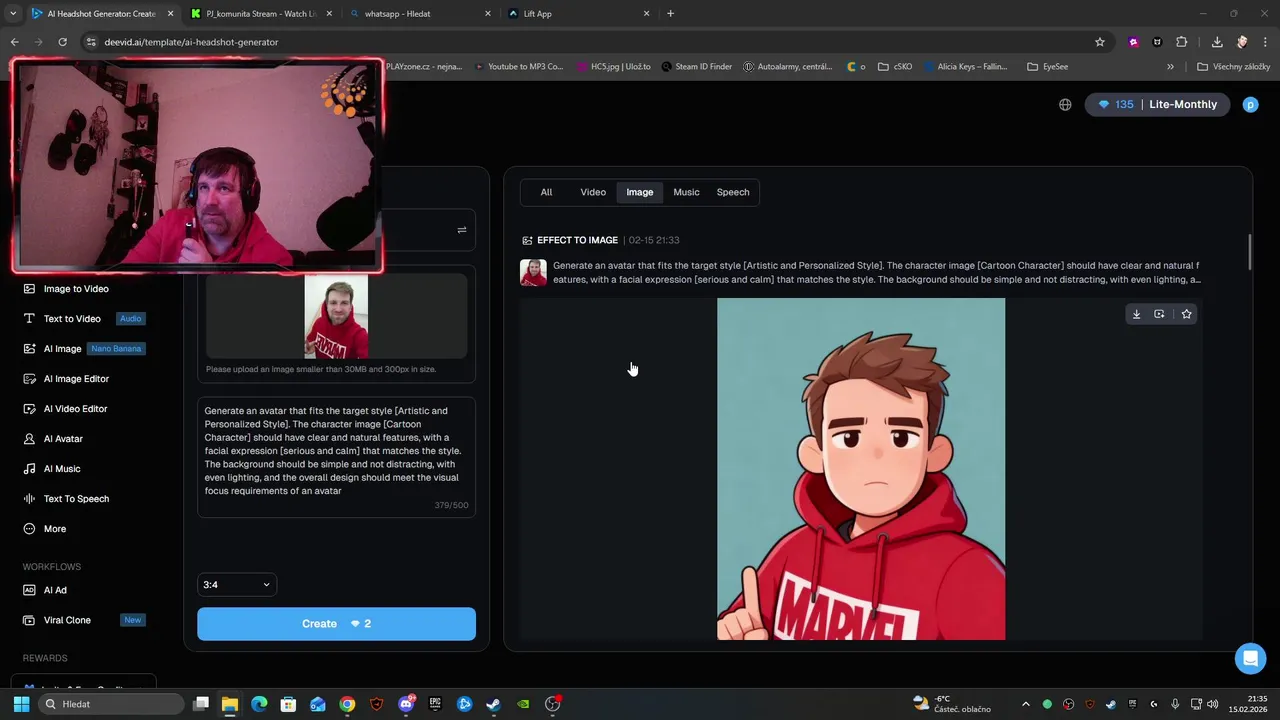Open the cSKO bookmarks folder

895,67
